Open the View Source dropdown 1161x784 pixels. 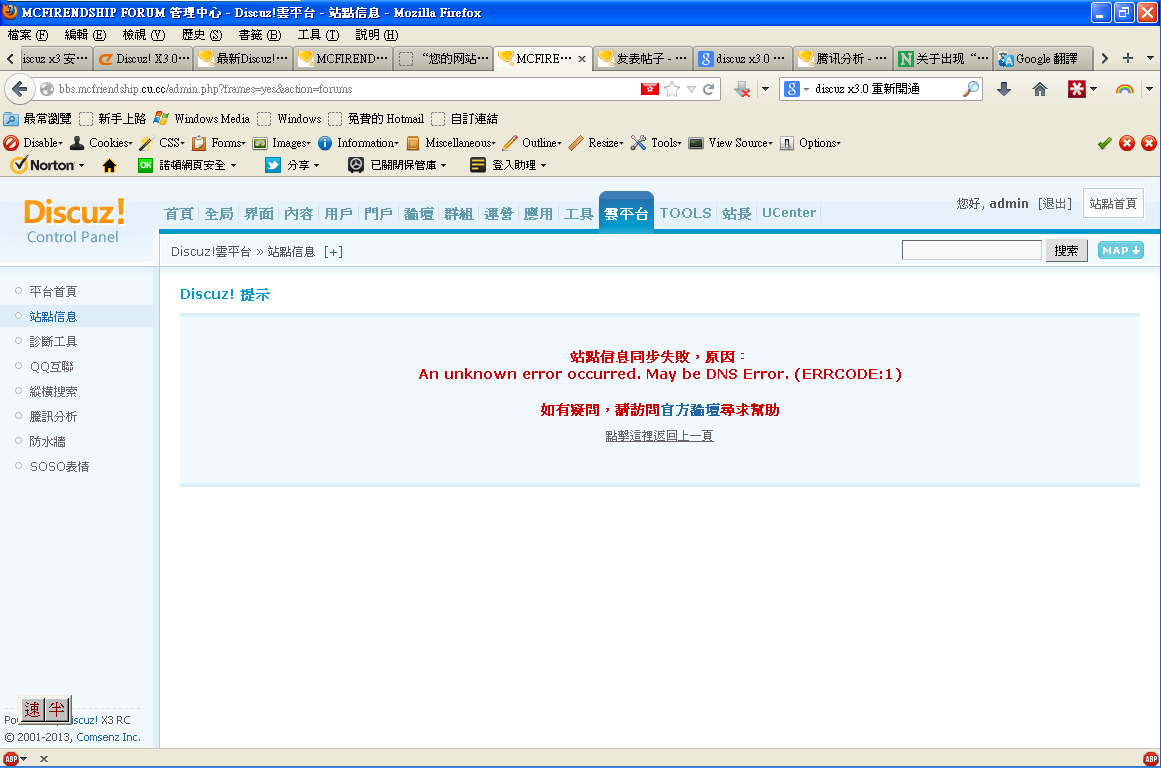(x=732, y=143)
